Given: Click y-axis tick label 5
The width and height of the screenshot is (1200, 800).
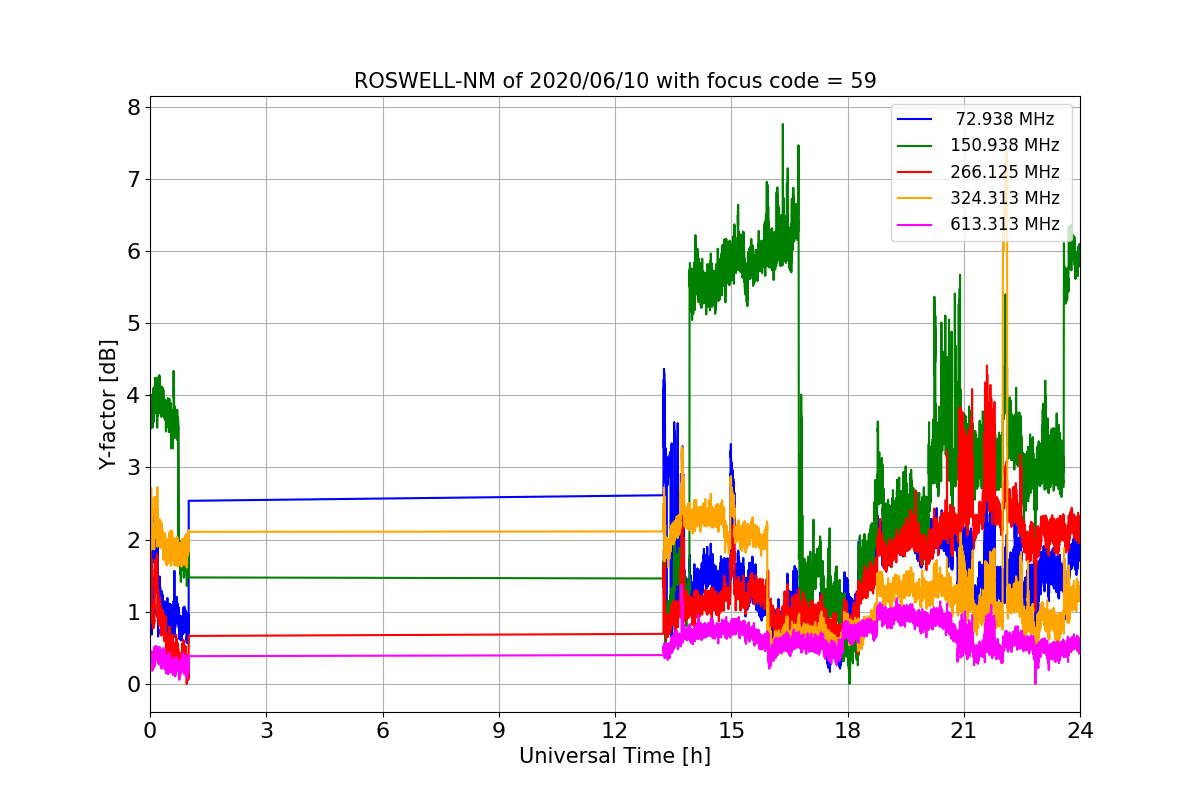Looking at the screenshot, I should [133, 323].
